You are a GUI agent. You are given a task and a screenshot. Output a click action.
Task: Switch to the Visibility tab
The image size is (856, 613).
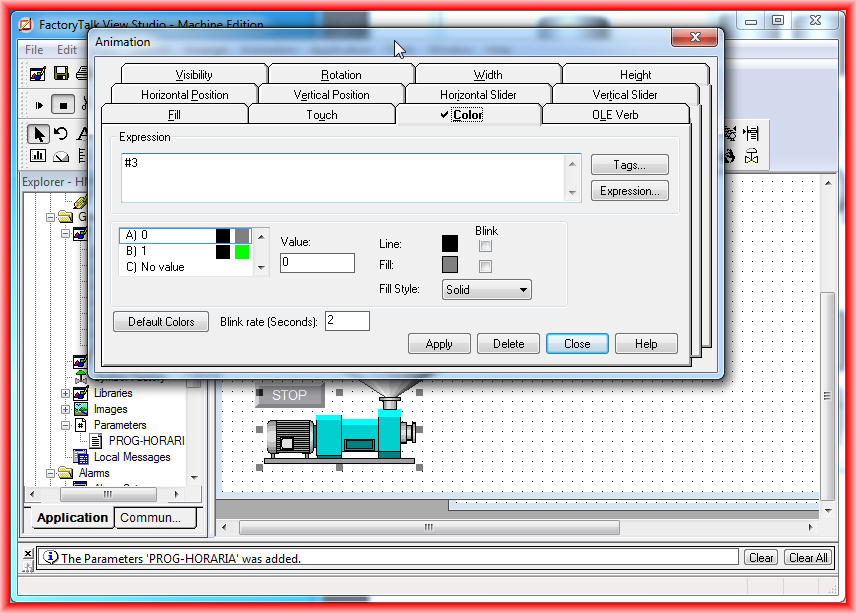tap(194, 75)
